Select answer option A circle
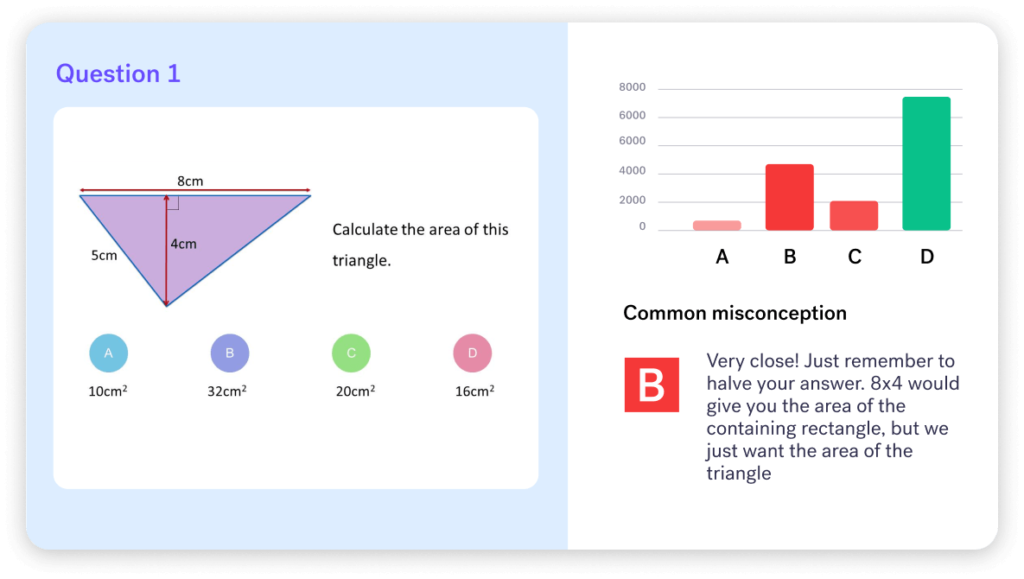Image resolution: width=1024 pixels, height=579 pixels. coord(108,353)
